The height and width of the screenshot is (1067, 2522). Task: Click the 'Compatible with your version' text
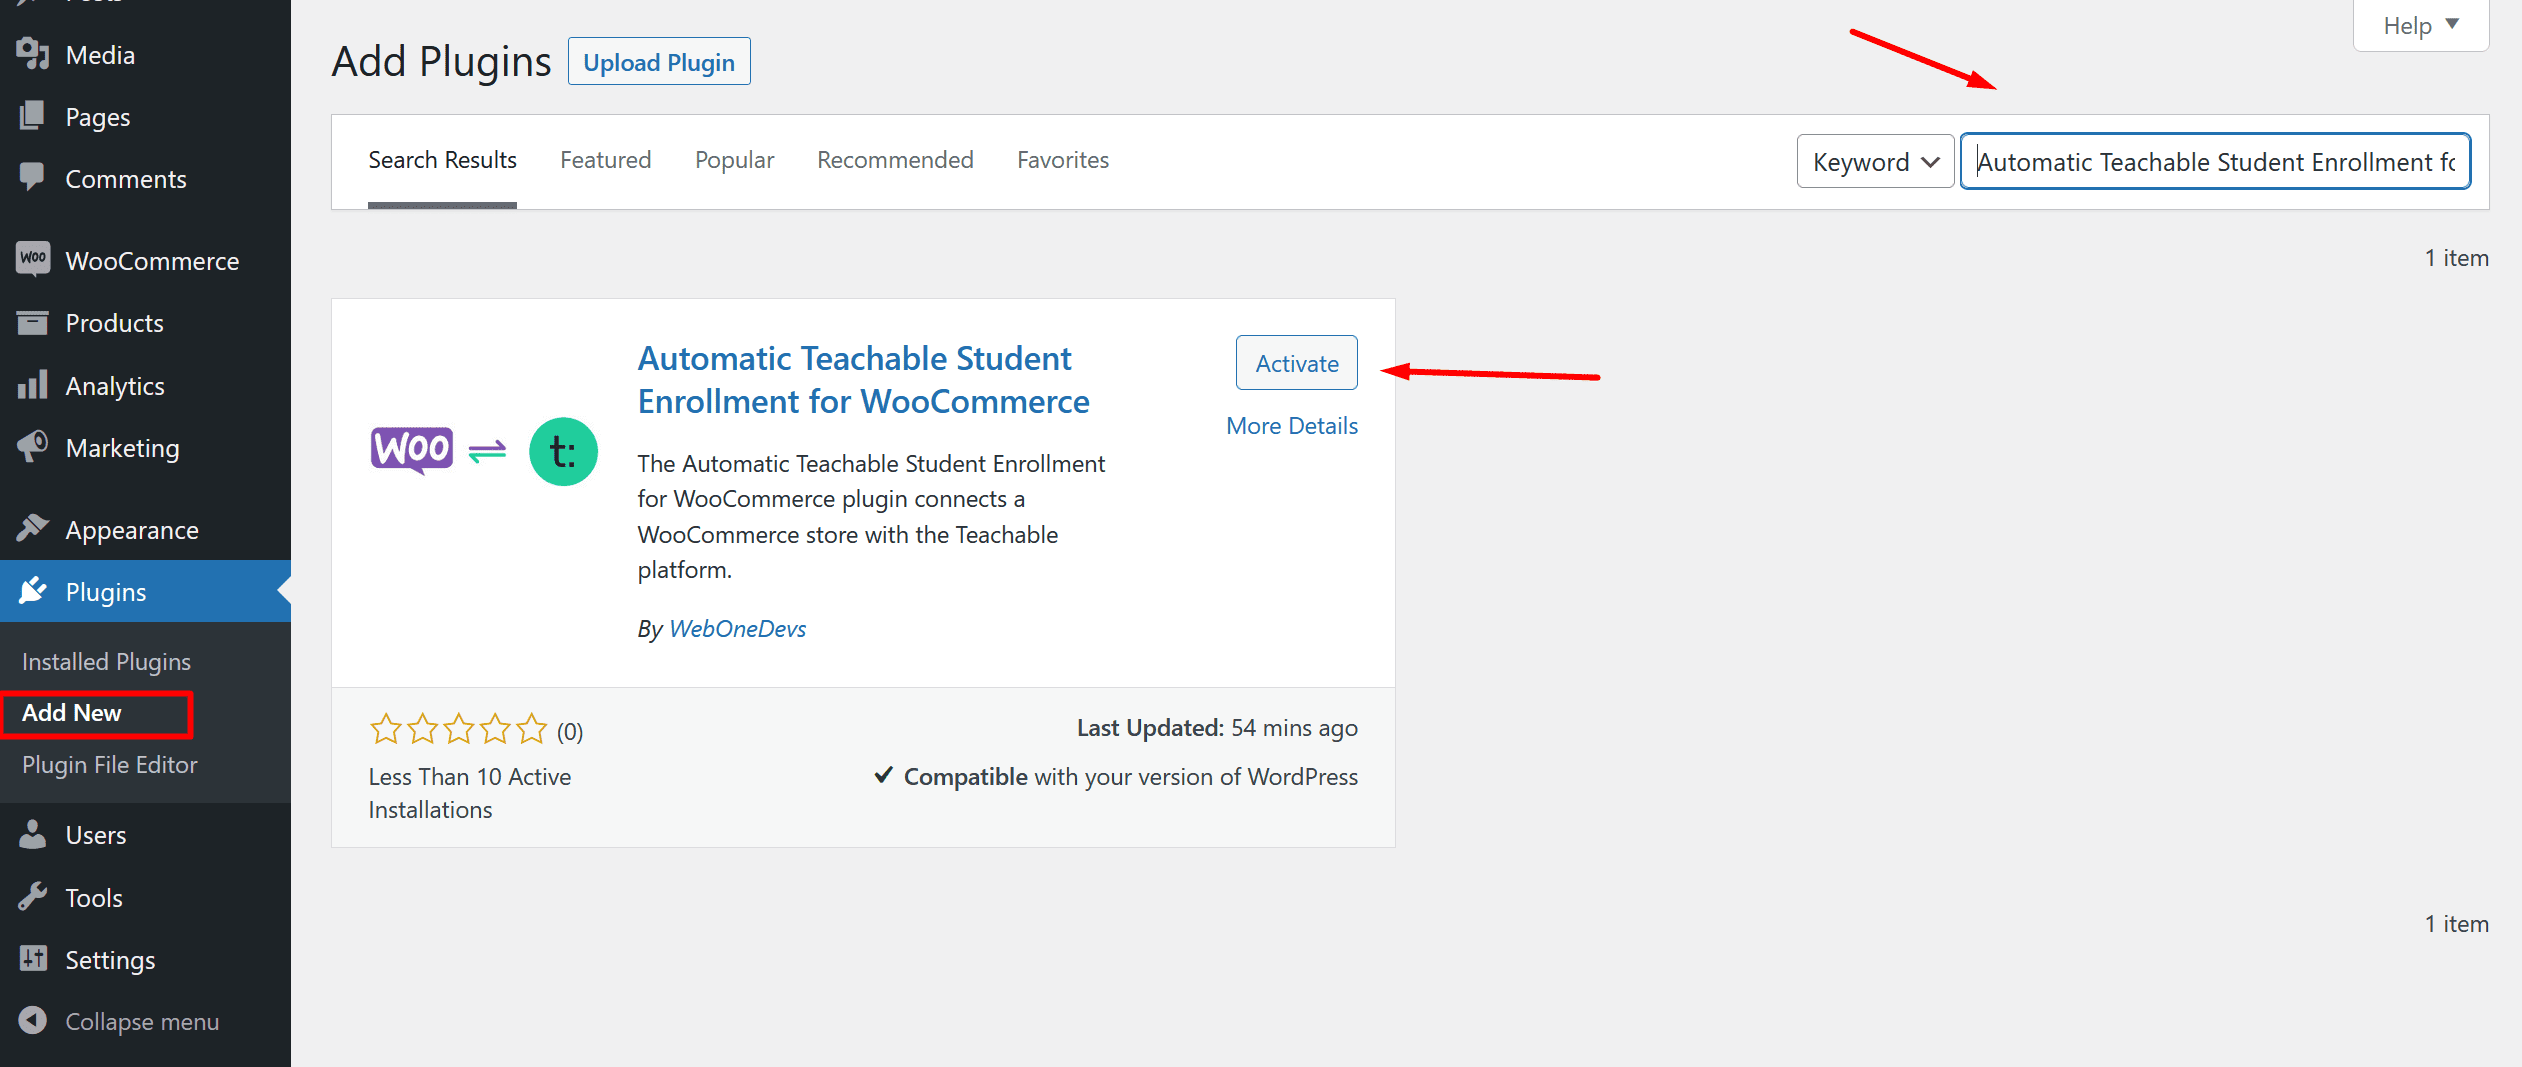1117,777
